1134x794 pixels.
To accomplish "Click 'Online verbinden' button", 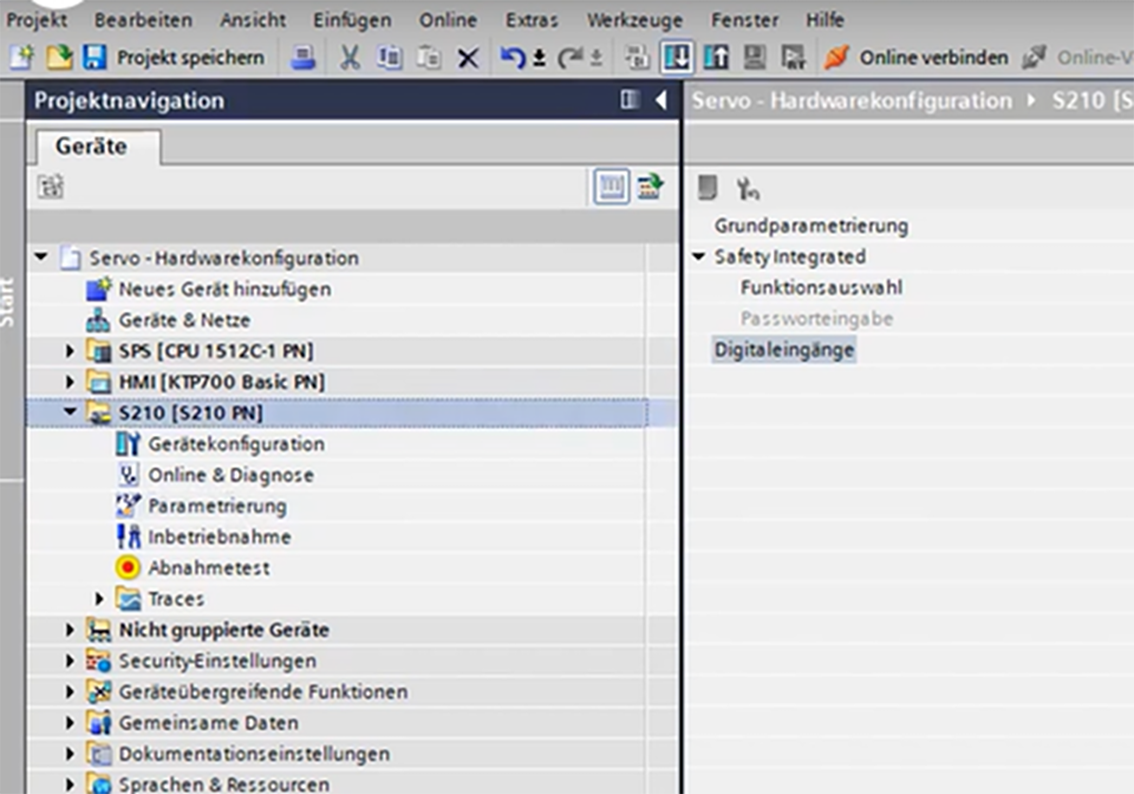I will point(916,57).
